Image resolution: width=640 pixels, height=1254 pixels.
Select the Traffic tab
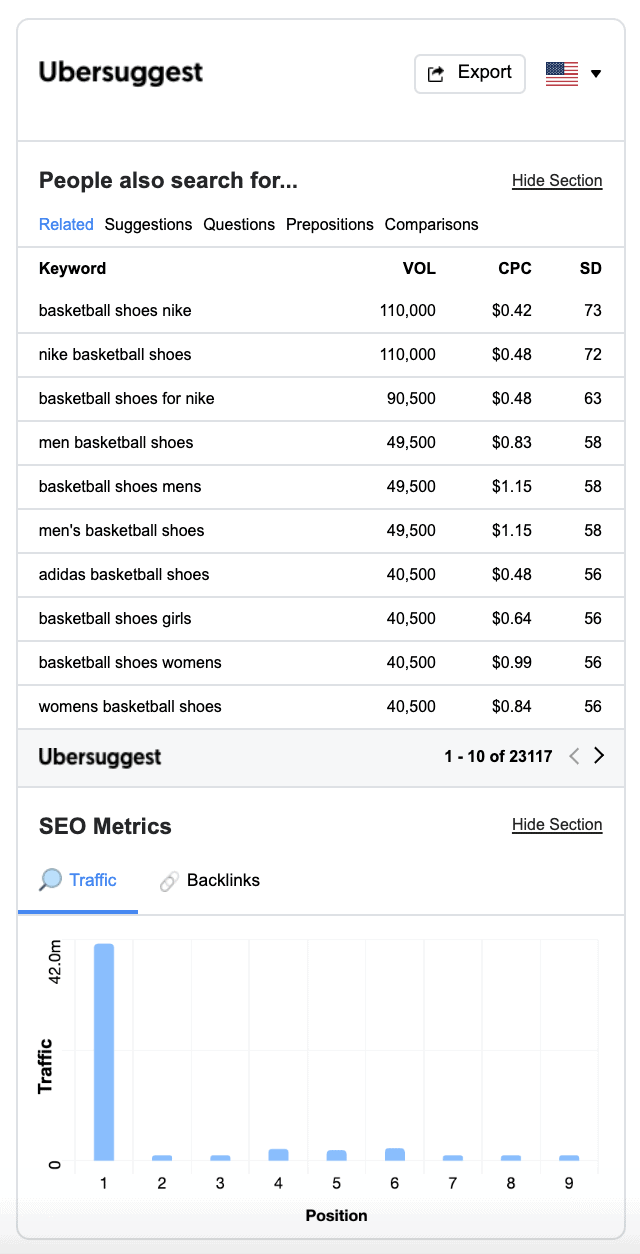tap(78, 881)
